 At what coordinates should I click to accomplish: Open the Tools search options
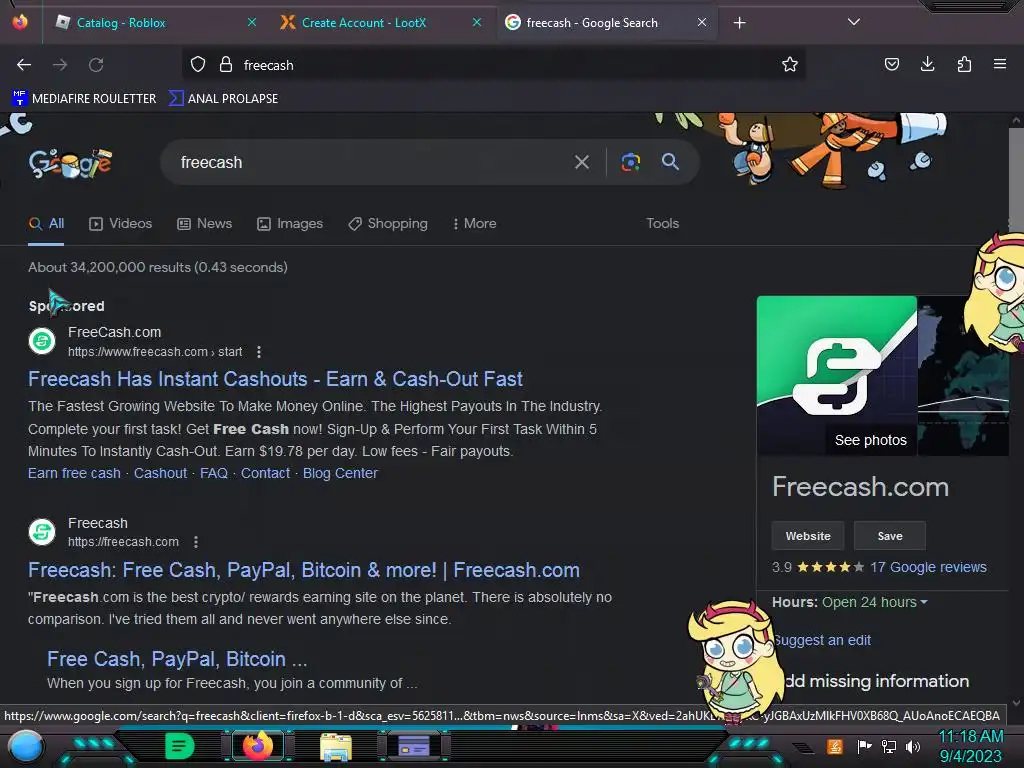[662, 223]
